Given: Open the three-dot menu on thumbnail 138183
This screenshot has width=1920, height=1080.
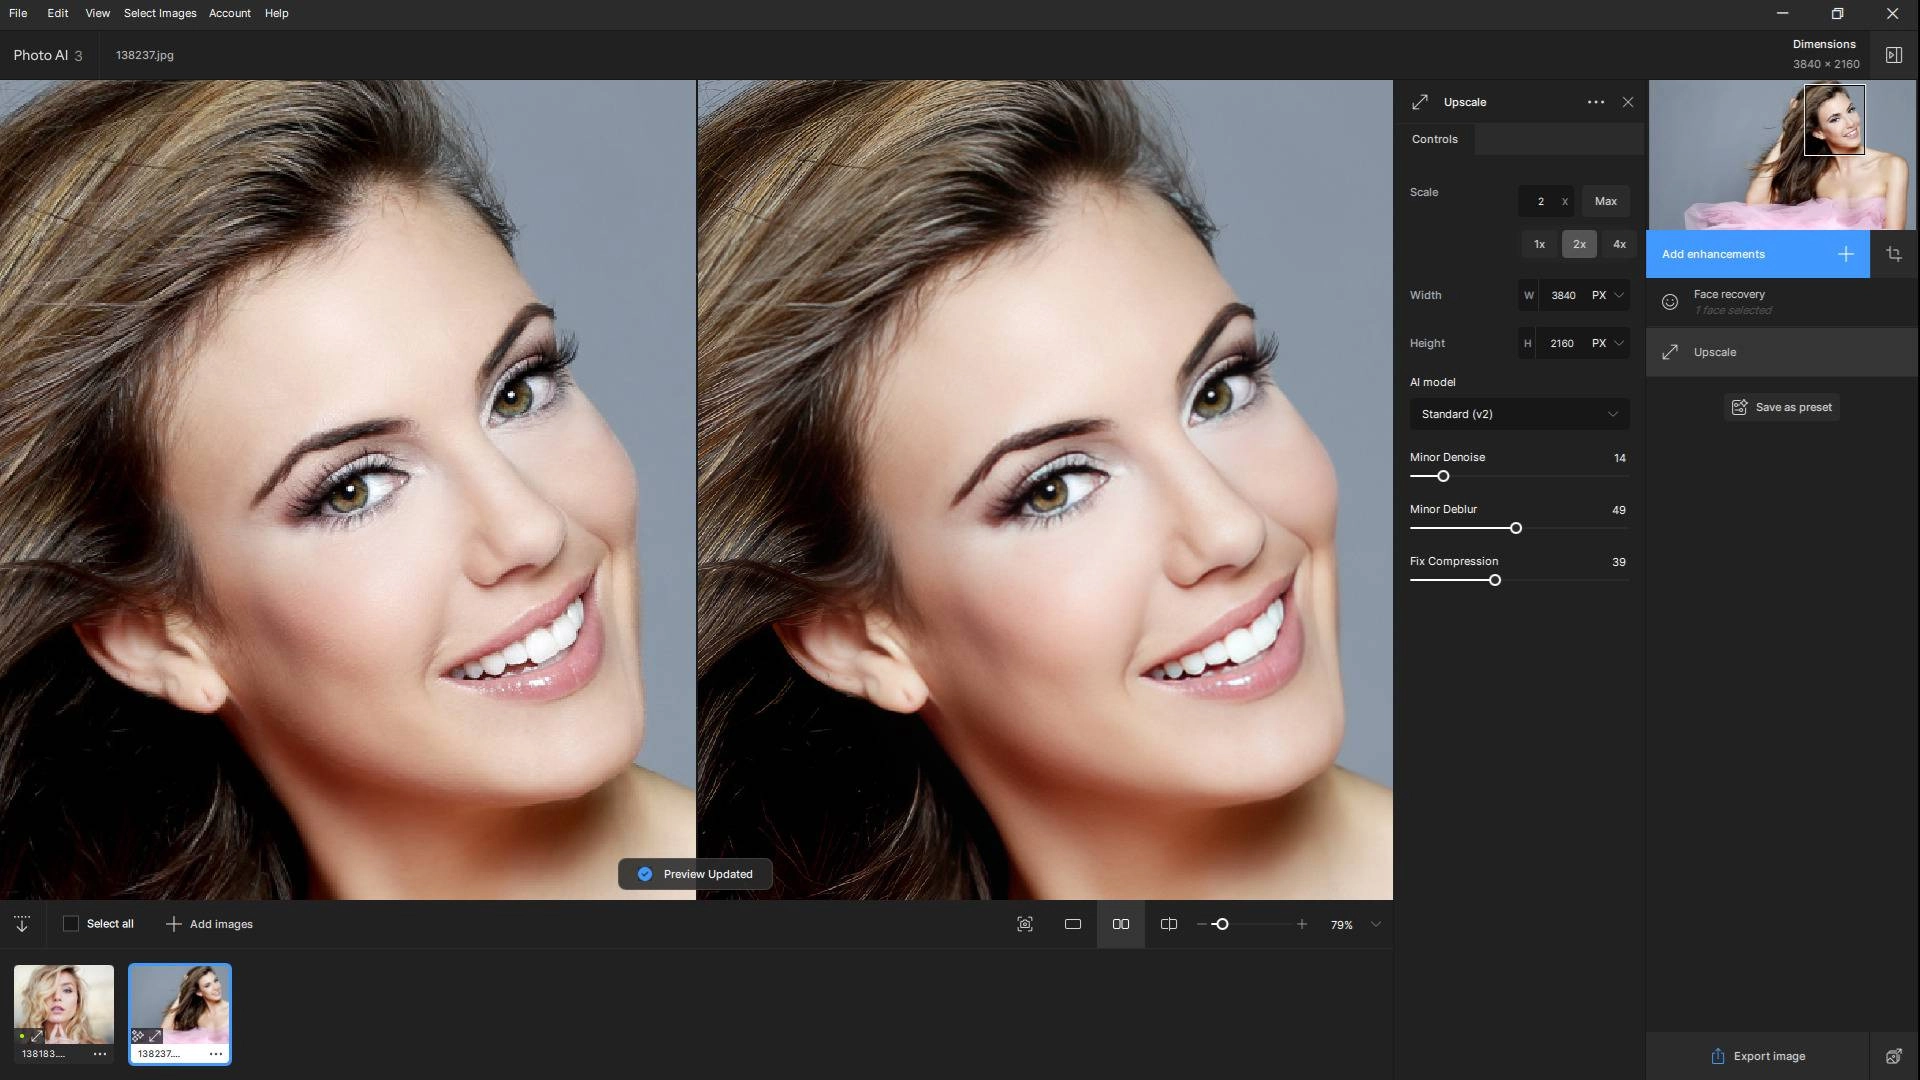Looking at the screenshot, I should (100, 1054).
